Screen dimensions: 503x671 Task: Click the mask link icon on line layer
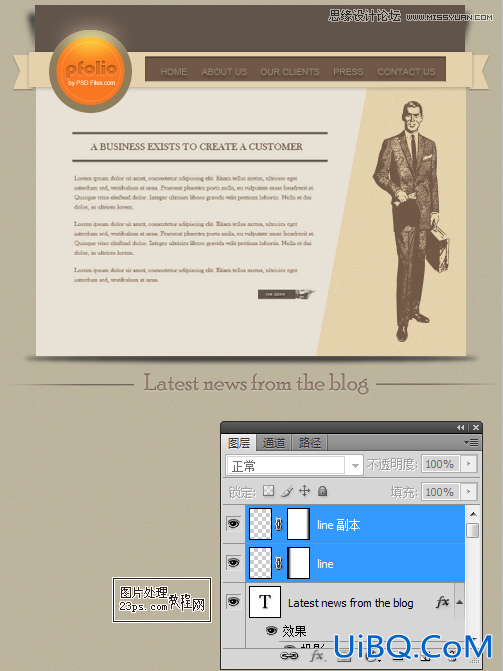coord(279,563)
